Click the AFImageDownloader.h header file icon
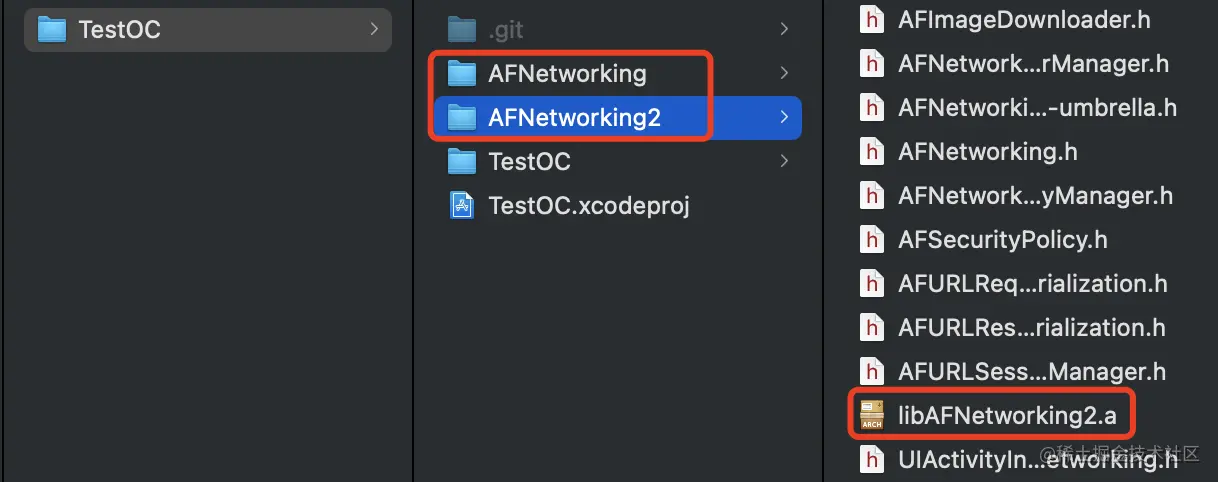Viewport: 1218px width, 482px height. [872, 20]
